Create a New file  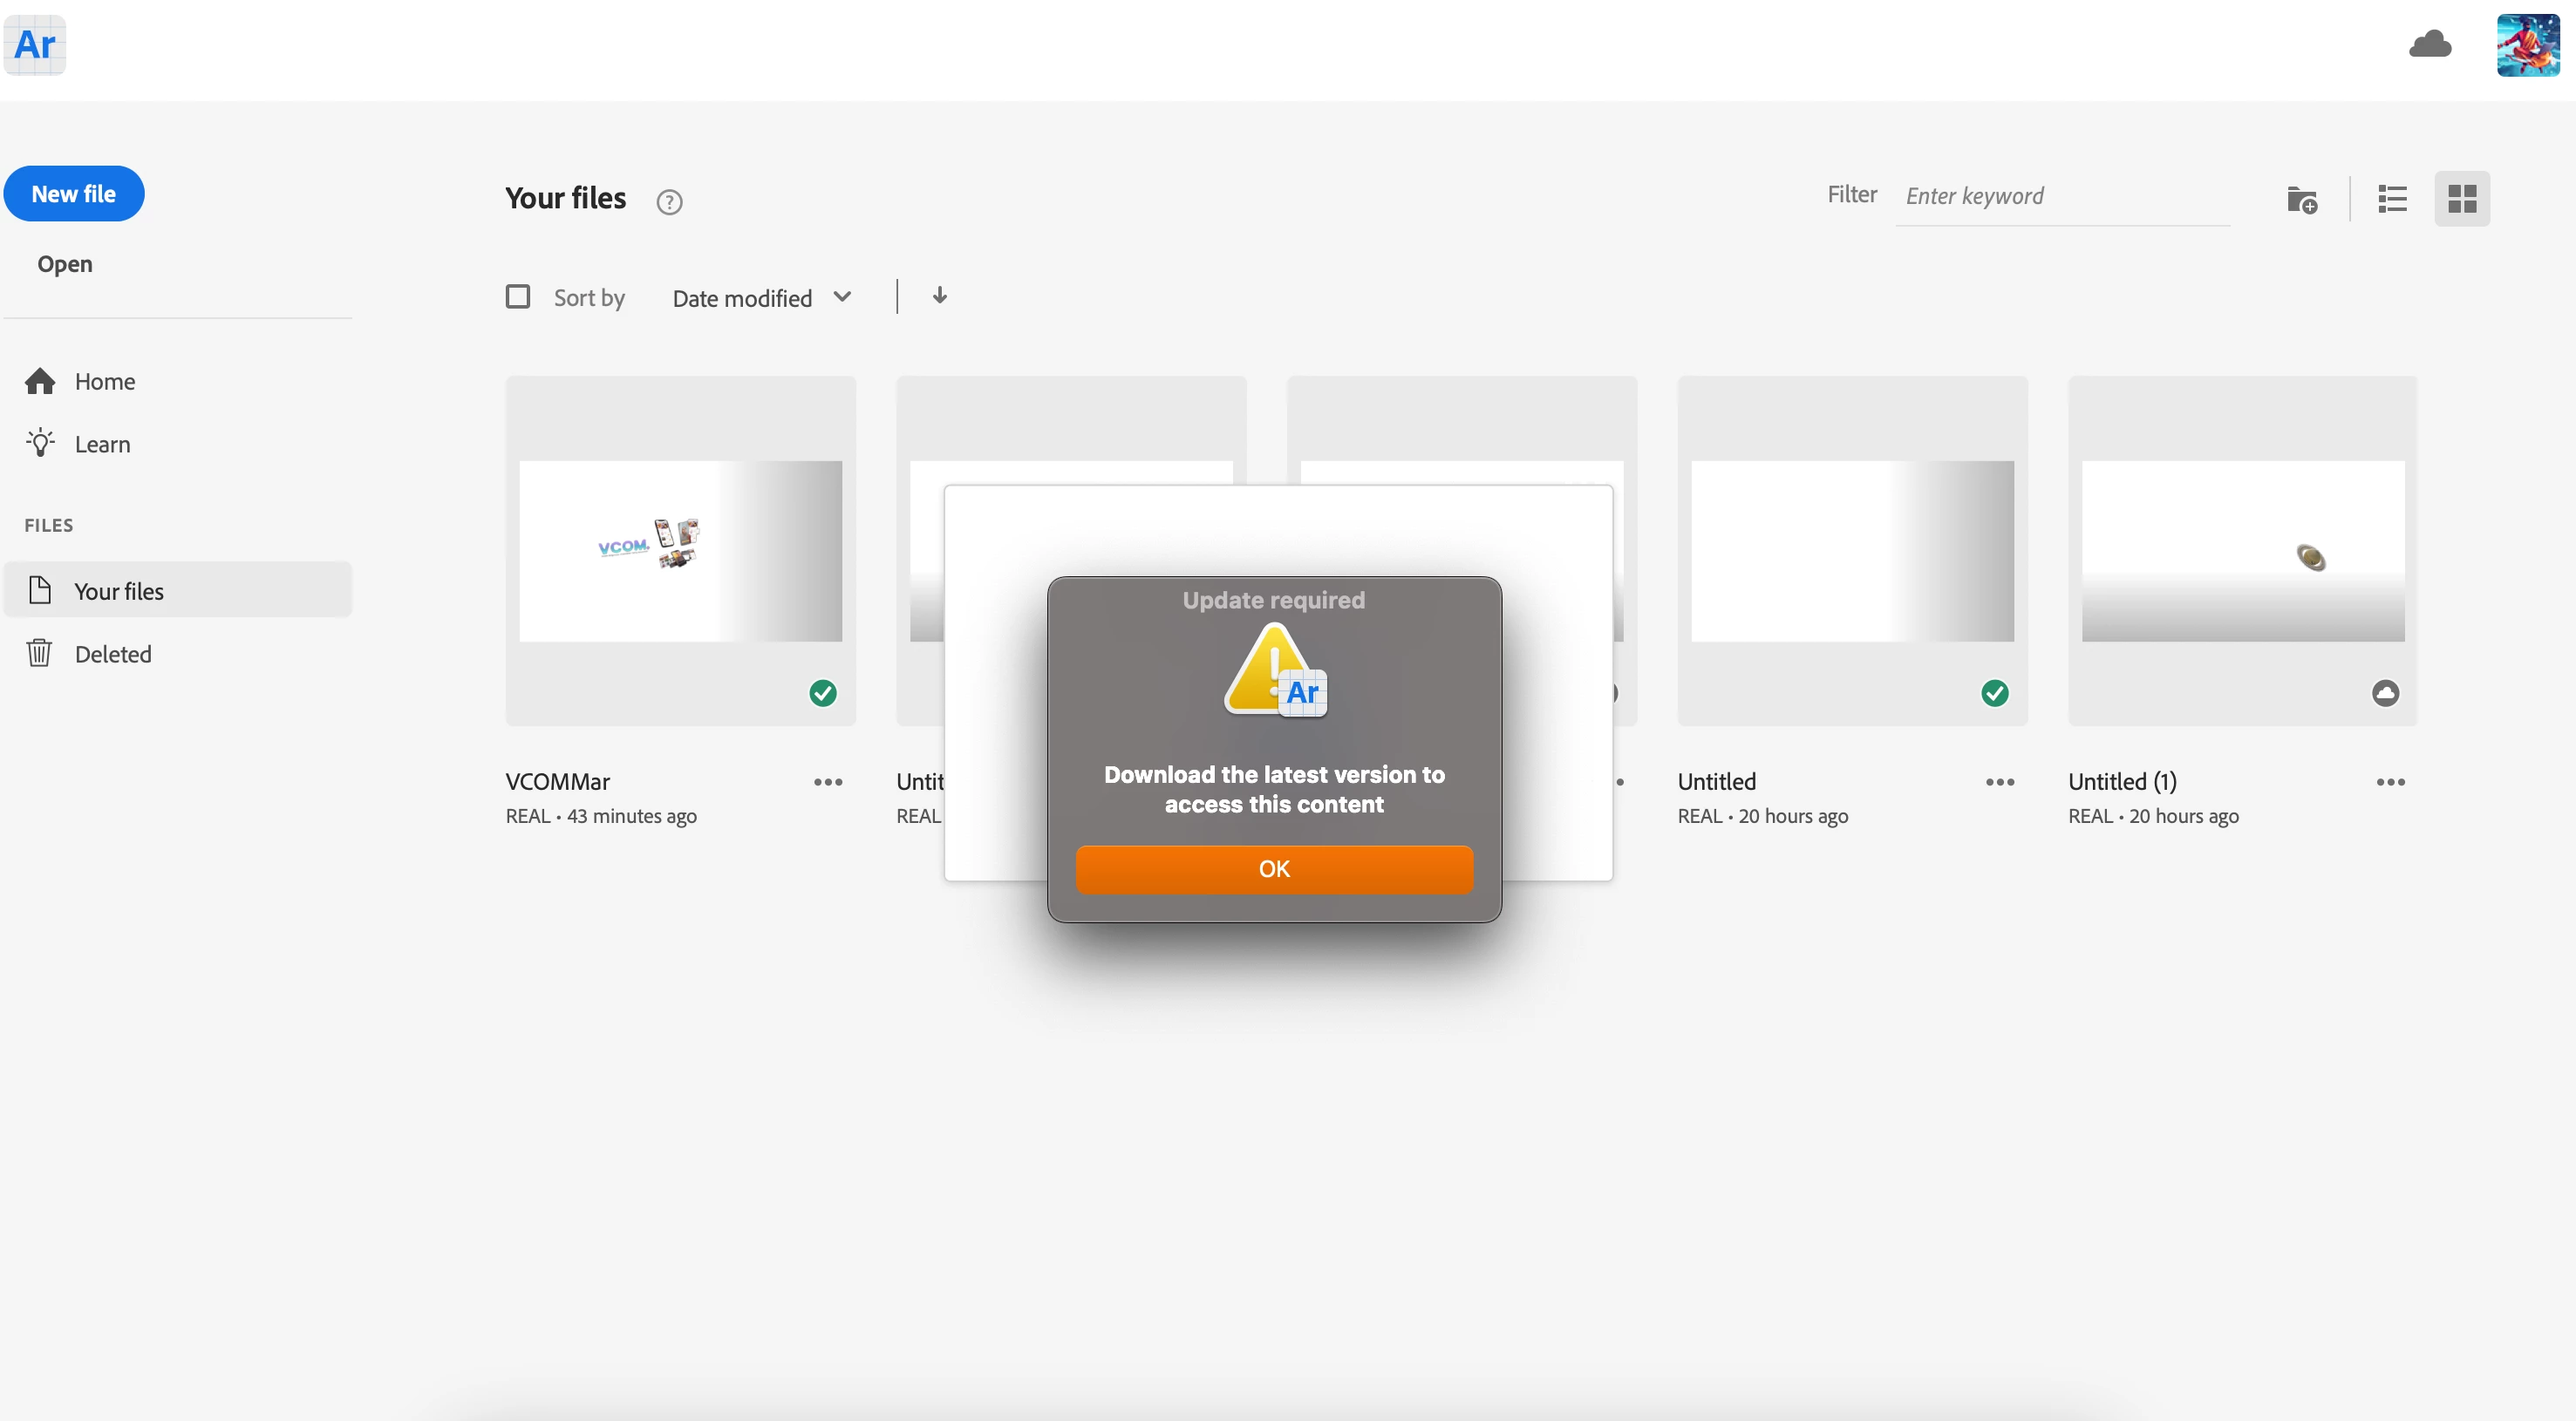click(74, 194)
